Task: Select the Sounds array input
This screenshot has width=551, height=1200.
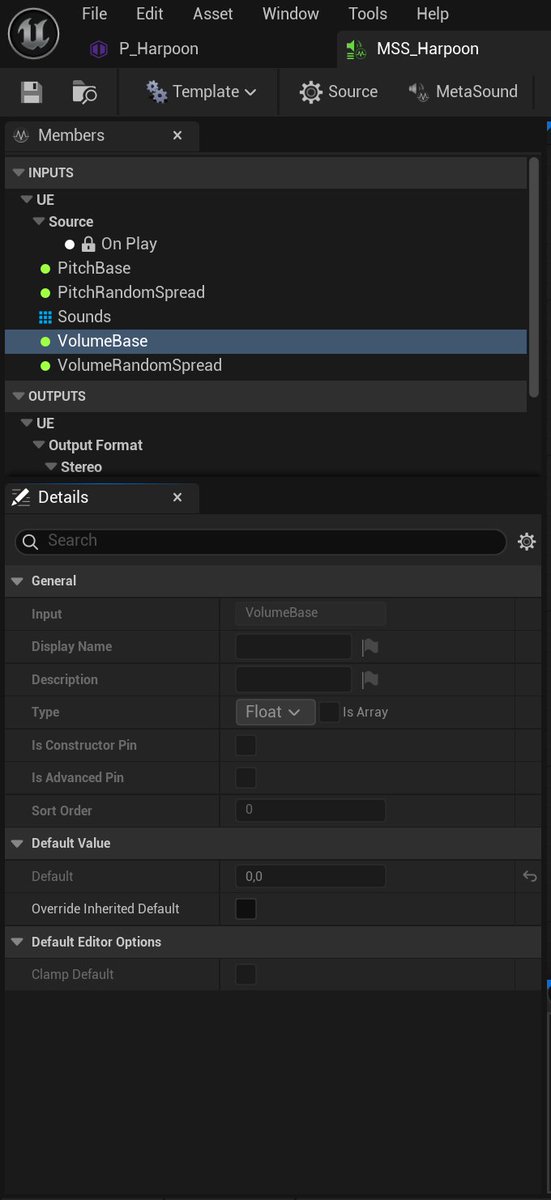Action: (84, 316)
